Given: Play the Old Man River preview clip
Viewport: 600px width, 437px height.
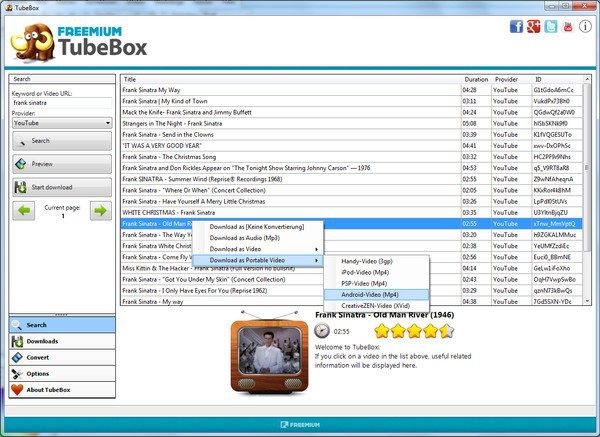Looking at the screenshot, I should tap(322, 331).
